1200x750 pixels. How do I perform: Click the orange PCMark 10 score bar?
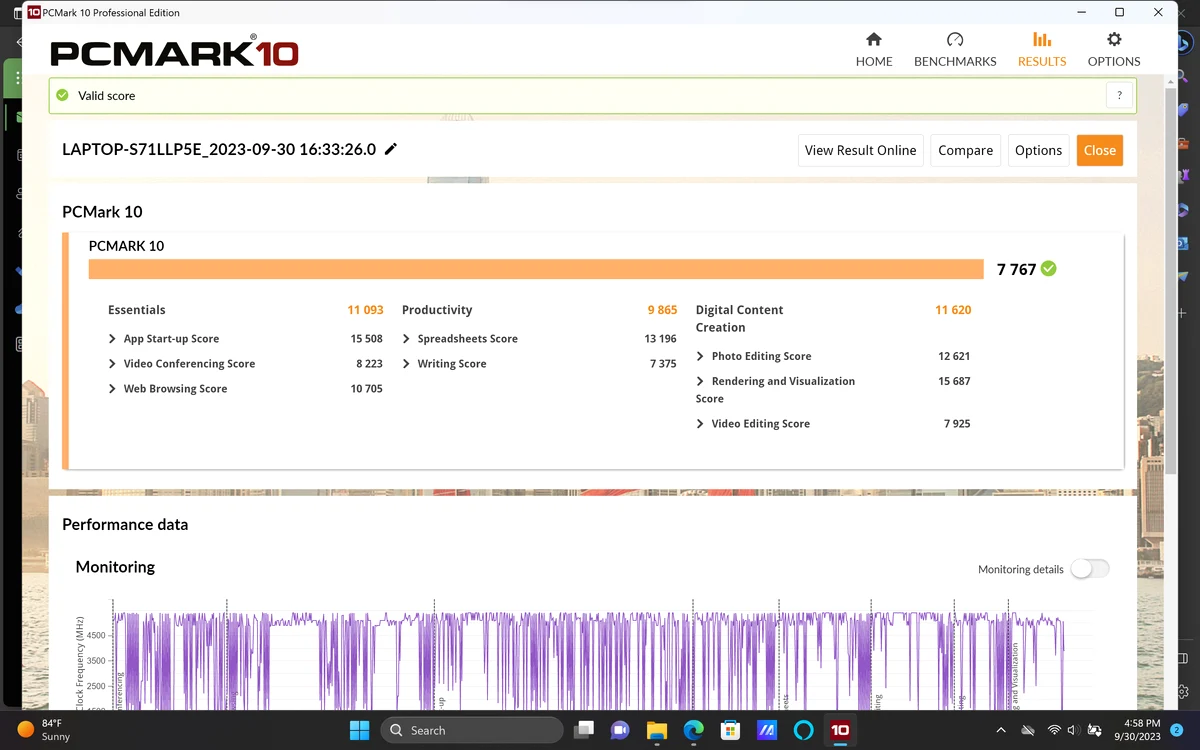point(536,269)
